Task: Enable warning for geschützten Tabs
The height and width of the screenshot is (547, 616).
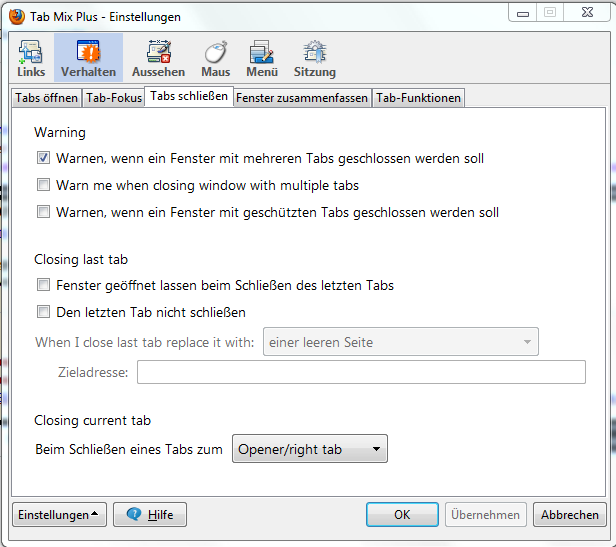Action: [x=43, y=212]
